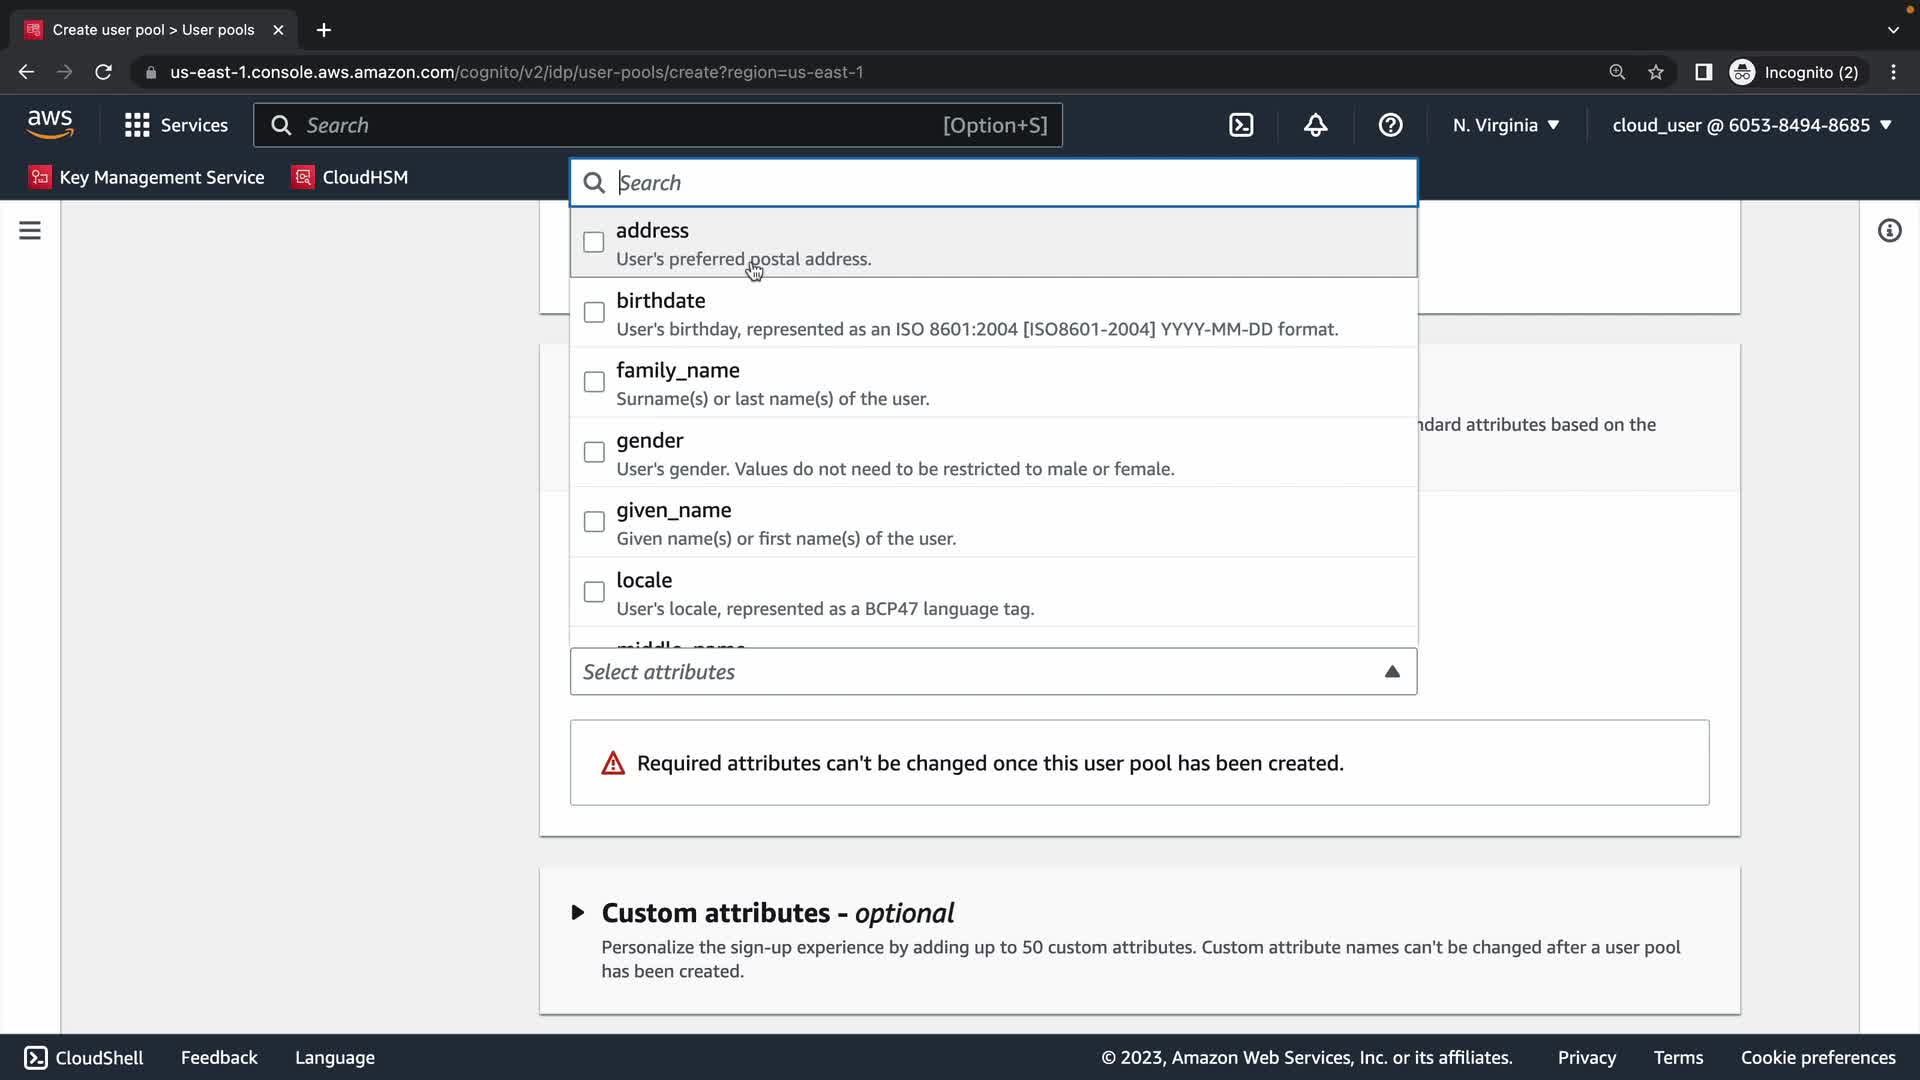Screen dimensions: 1920x1080
Task: Open the Key Management Service shortcut
Action: click(x=147, y=177)
